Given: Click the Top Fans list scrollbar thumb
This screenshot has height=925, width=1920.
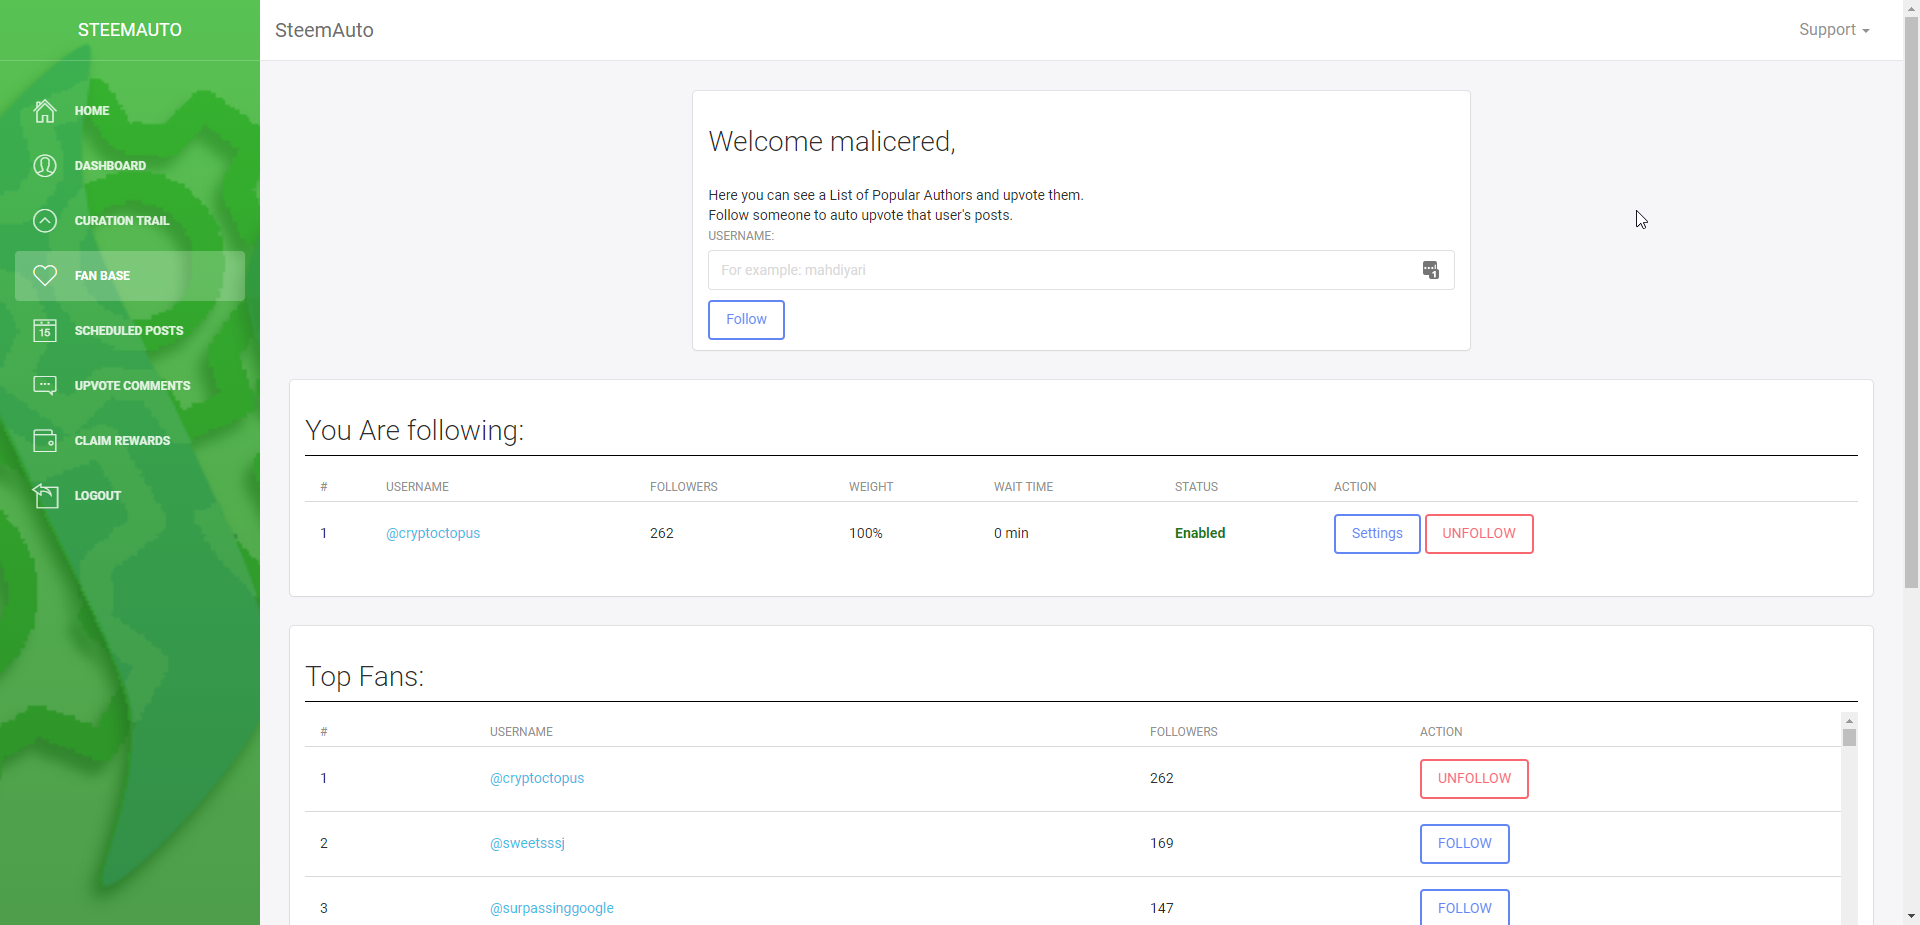Looking at the screenshot, I should (x=1849, y=737).
